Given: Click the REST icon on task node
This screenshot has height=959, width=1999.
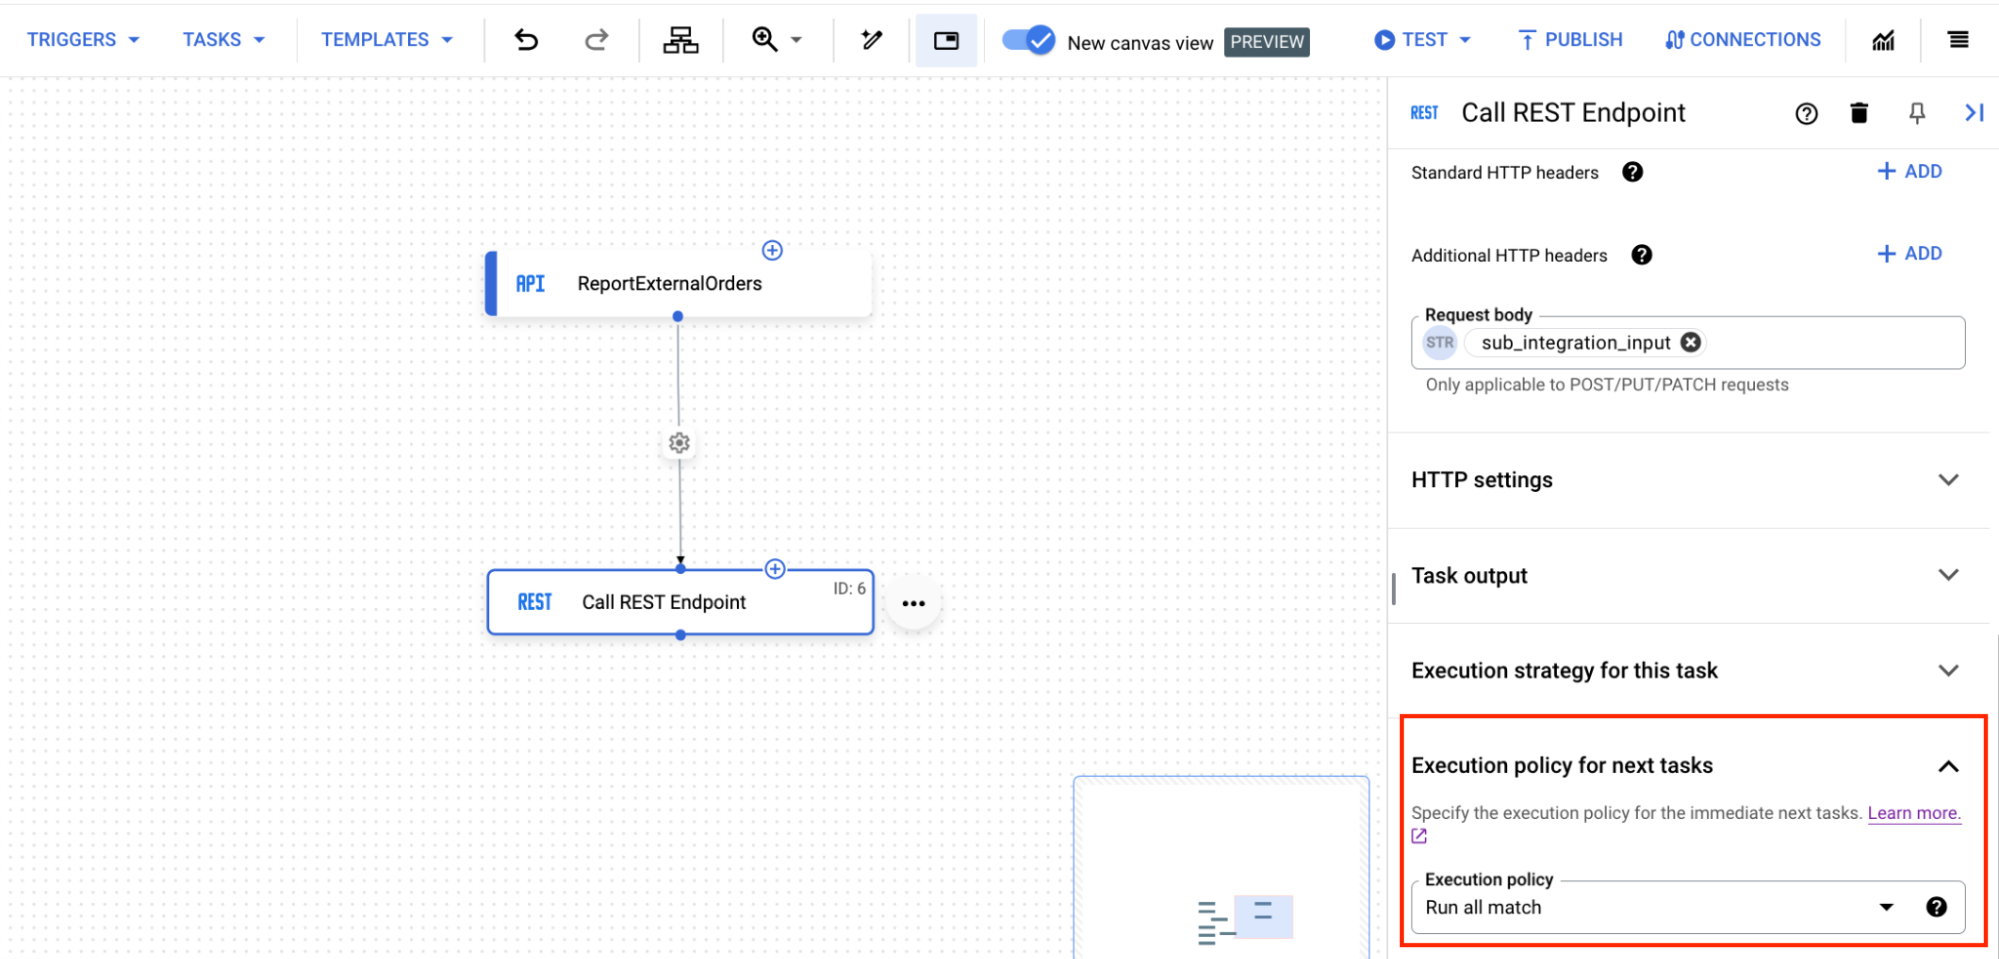Looking at the screenshot, I should (534, 602).
